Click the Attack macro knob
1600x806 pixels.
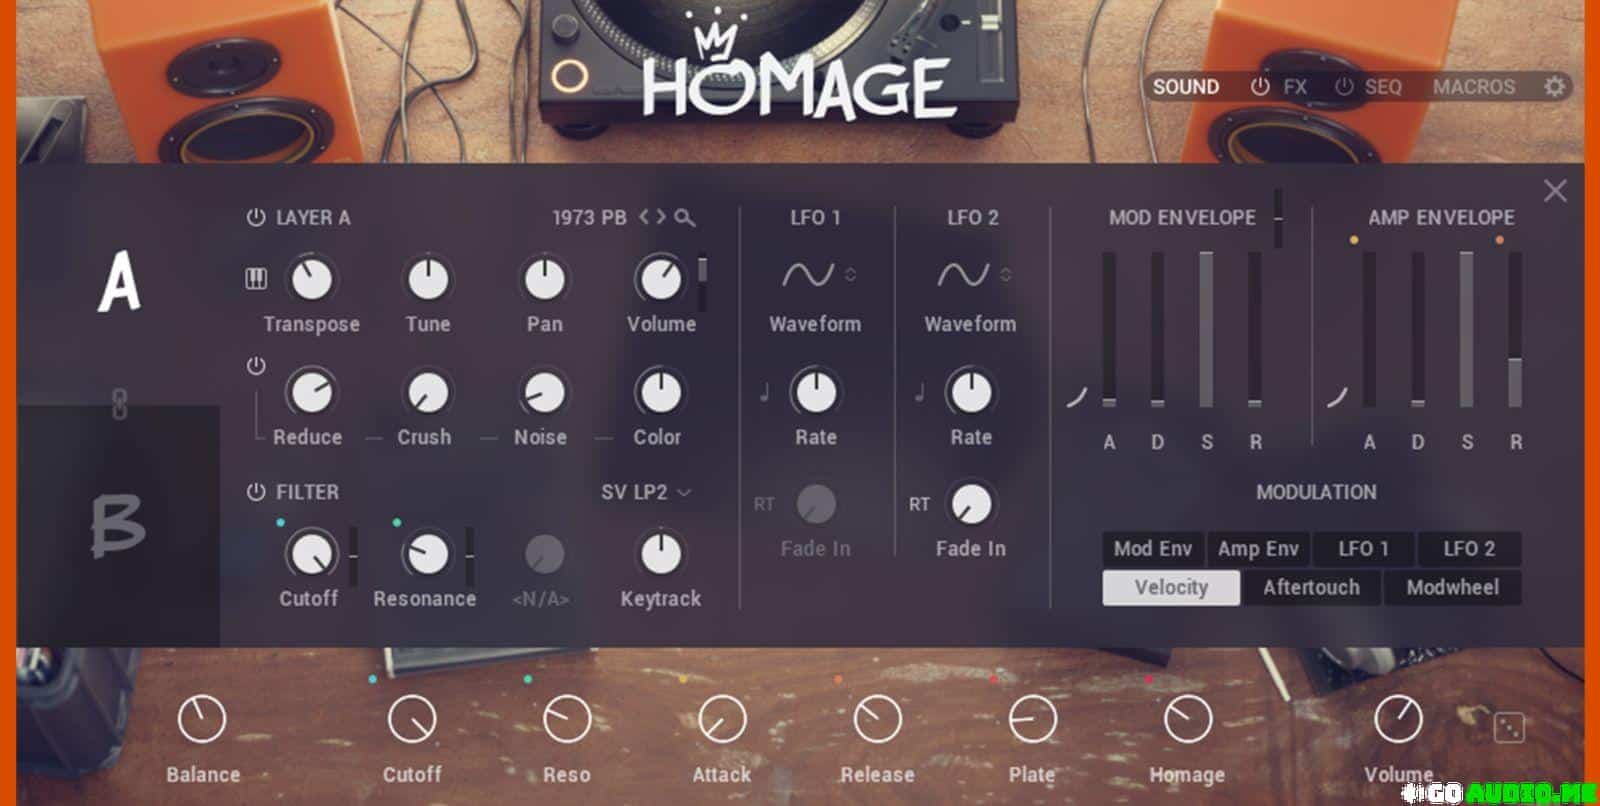click(722, 719)
